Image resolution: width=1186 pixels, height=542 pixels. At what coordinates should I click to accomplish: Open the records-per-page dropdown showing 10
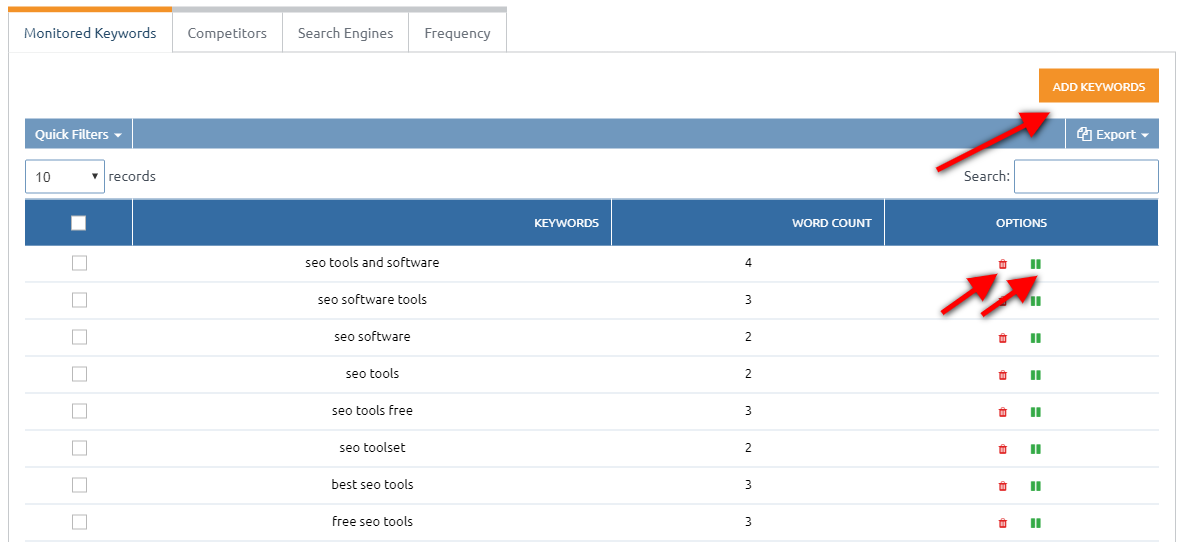point(65,177)
